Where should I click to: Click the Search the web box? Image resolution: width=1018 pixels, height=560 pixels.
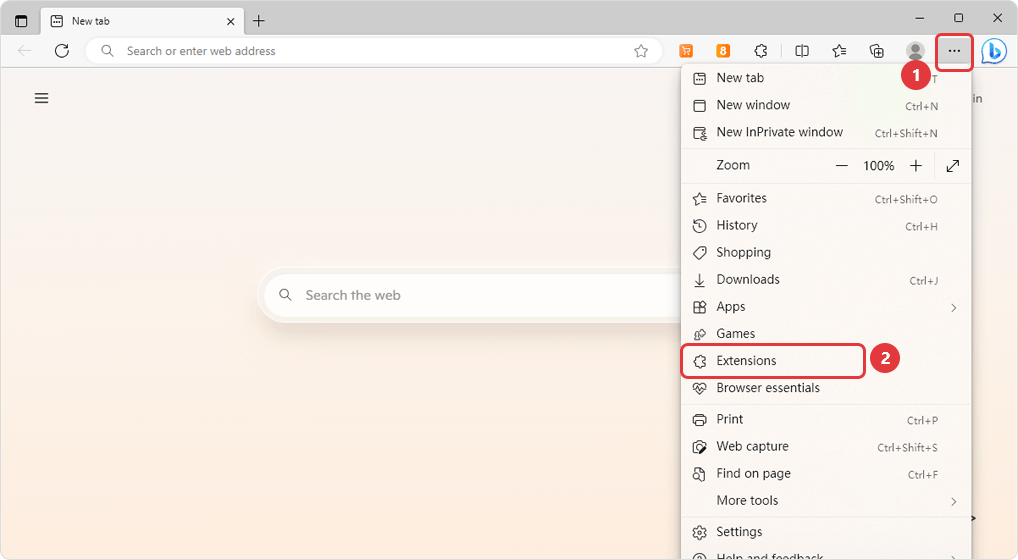point(470,295)
